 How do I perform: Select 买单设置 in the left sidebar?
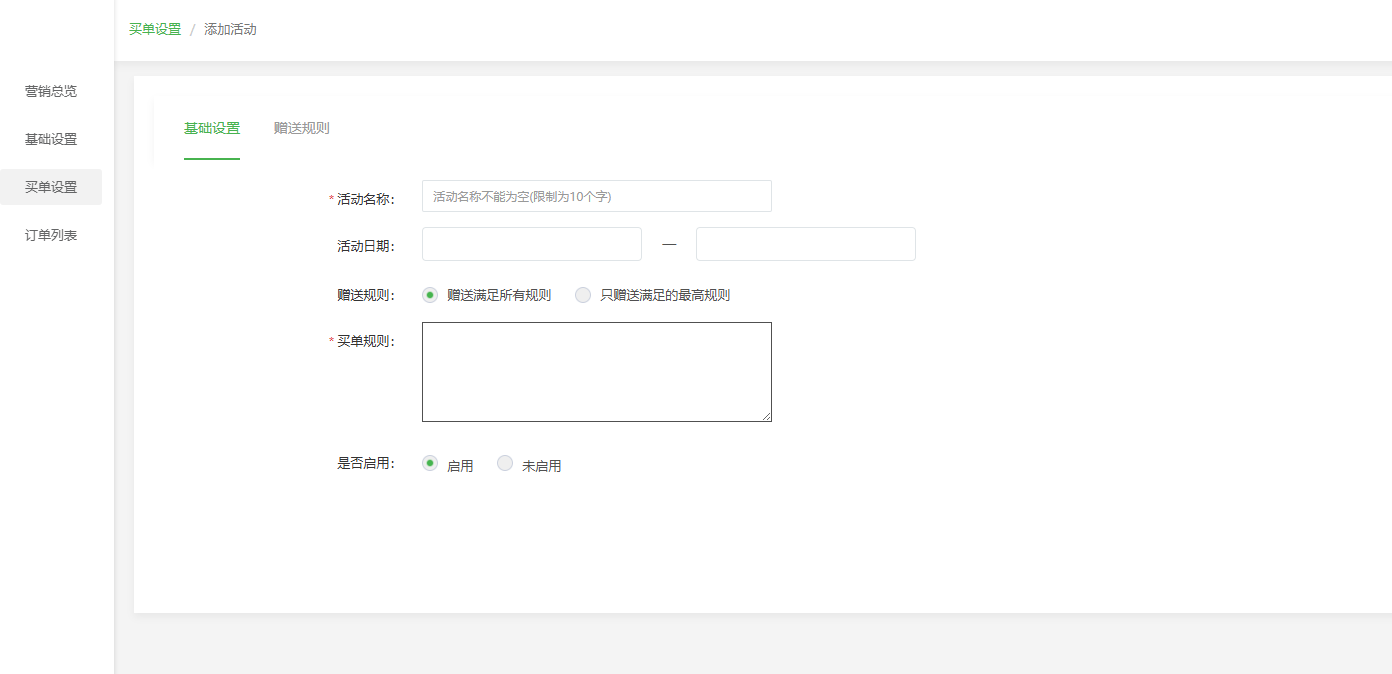[51, 187]
